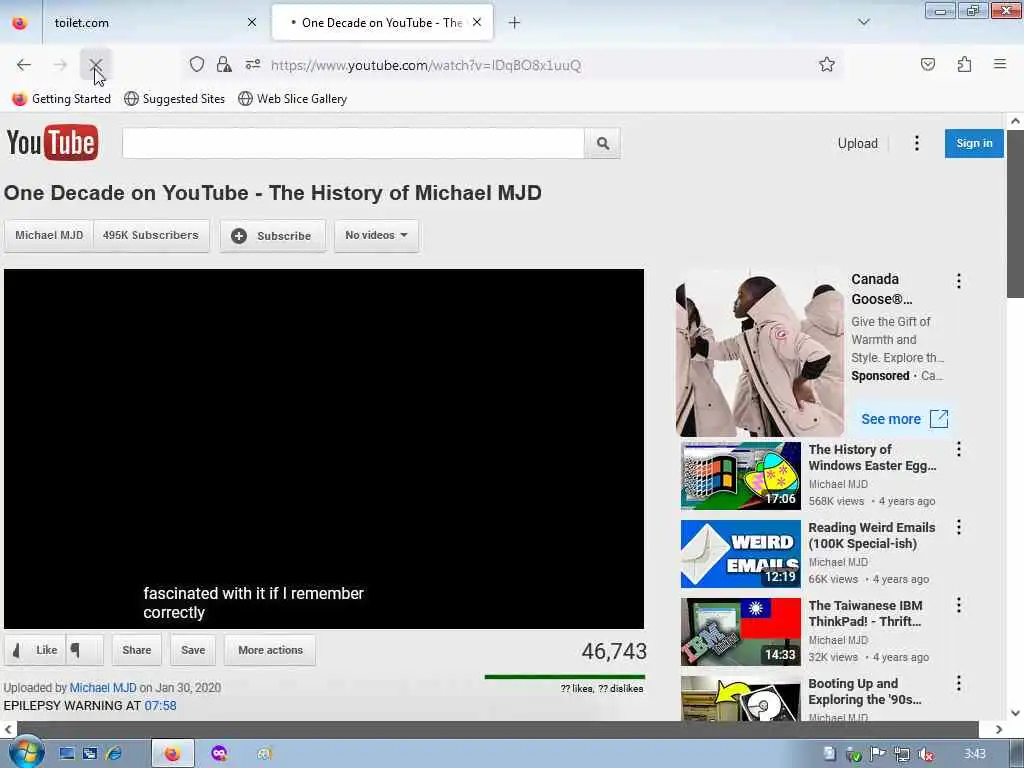Click the Save button under video
This screenshot has height=768, width=1024.
coord(193,650)
